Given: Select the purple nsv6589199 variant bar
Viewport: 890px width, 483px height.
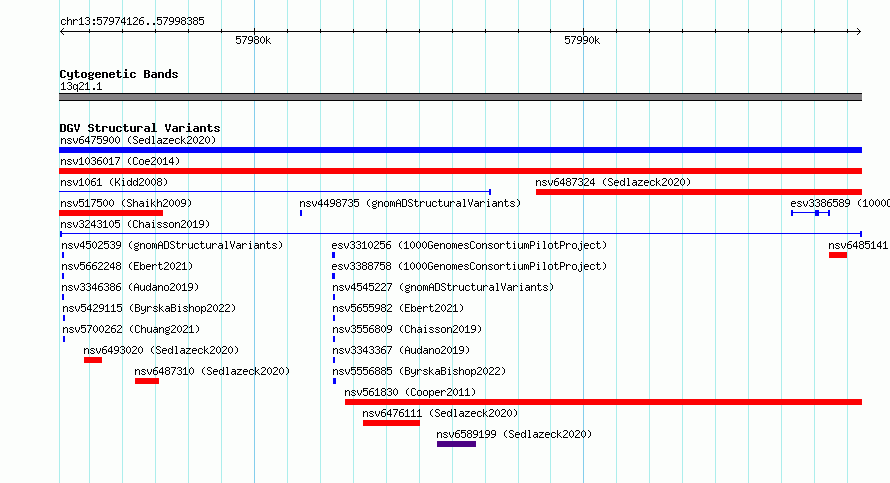Looking at the screenshot, I should tap(456, 444).
